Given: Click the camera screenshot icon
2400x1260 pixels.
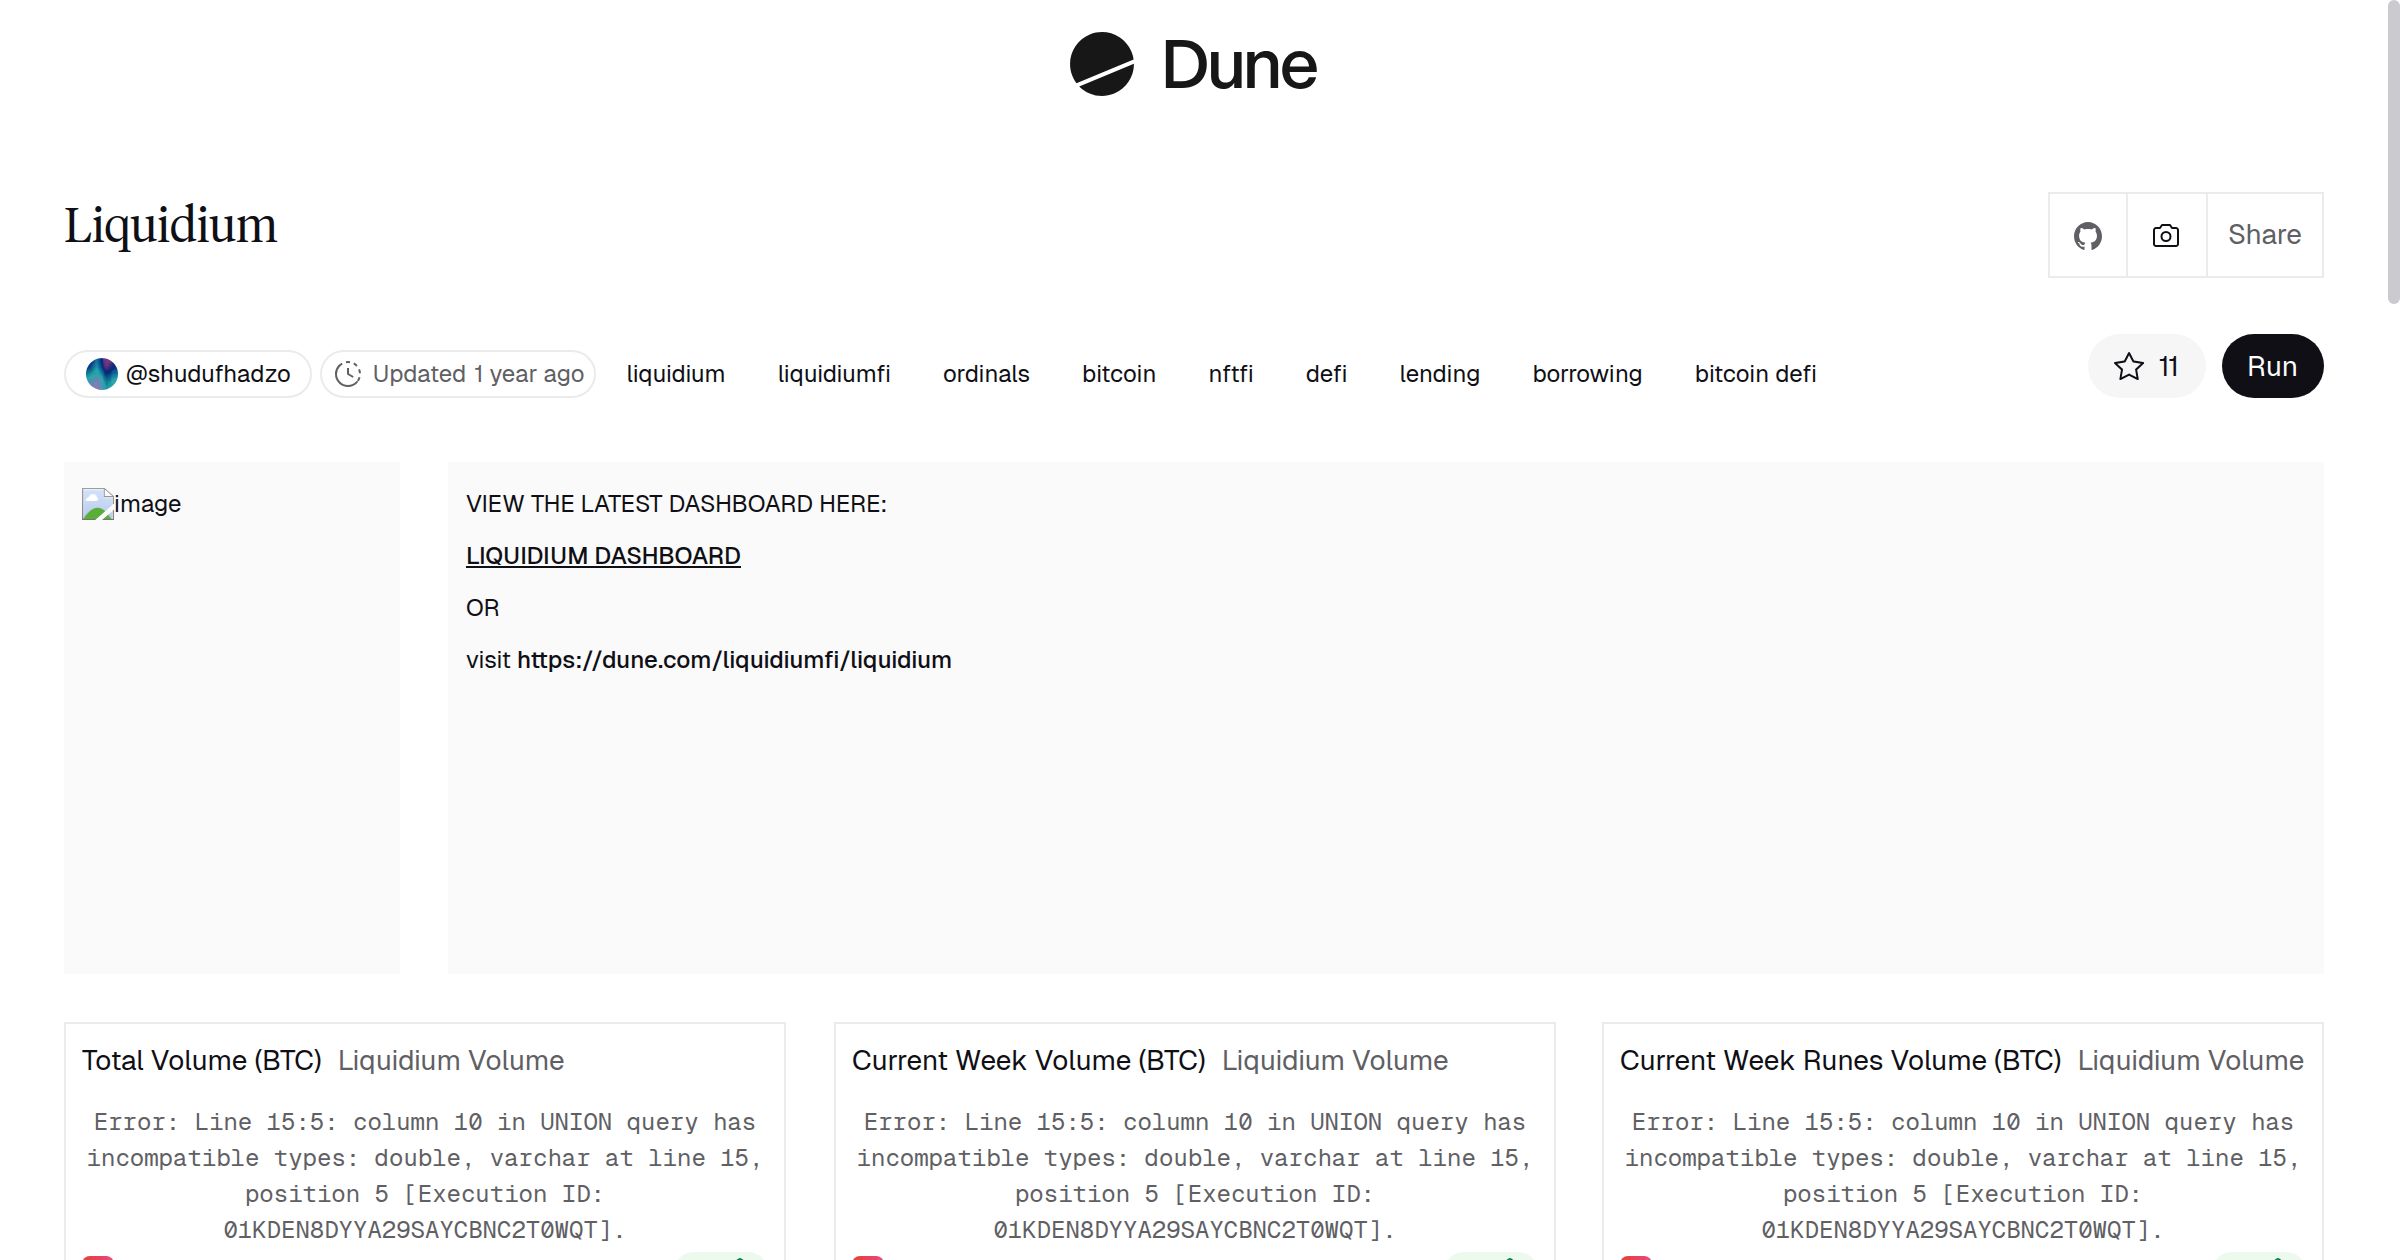Looking at the screenshot, I should coord(2165,236).
